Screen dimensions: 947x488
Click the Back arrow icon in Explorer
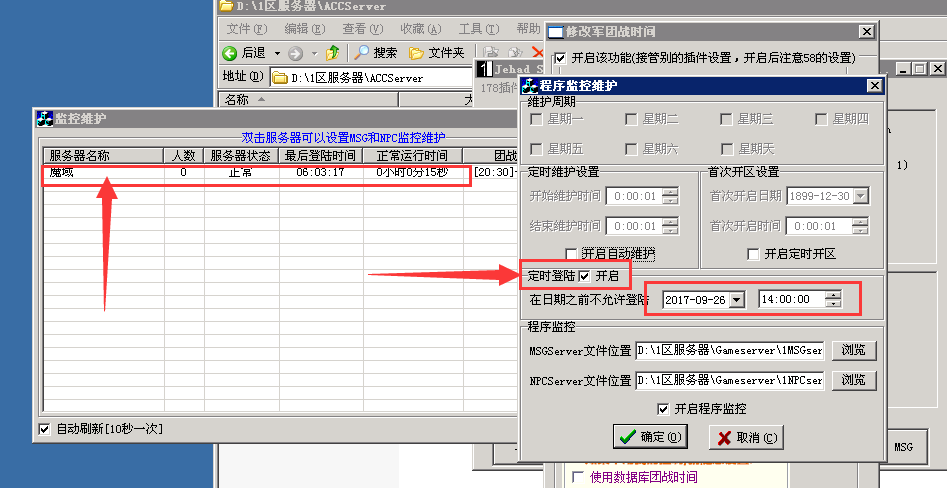[x=230, y=53]
